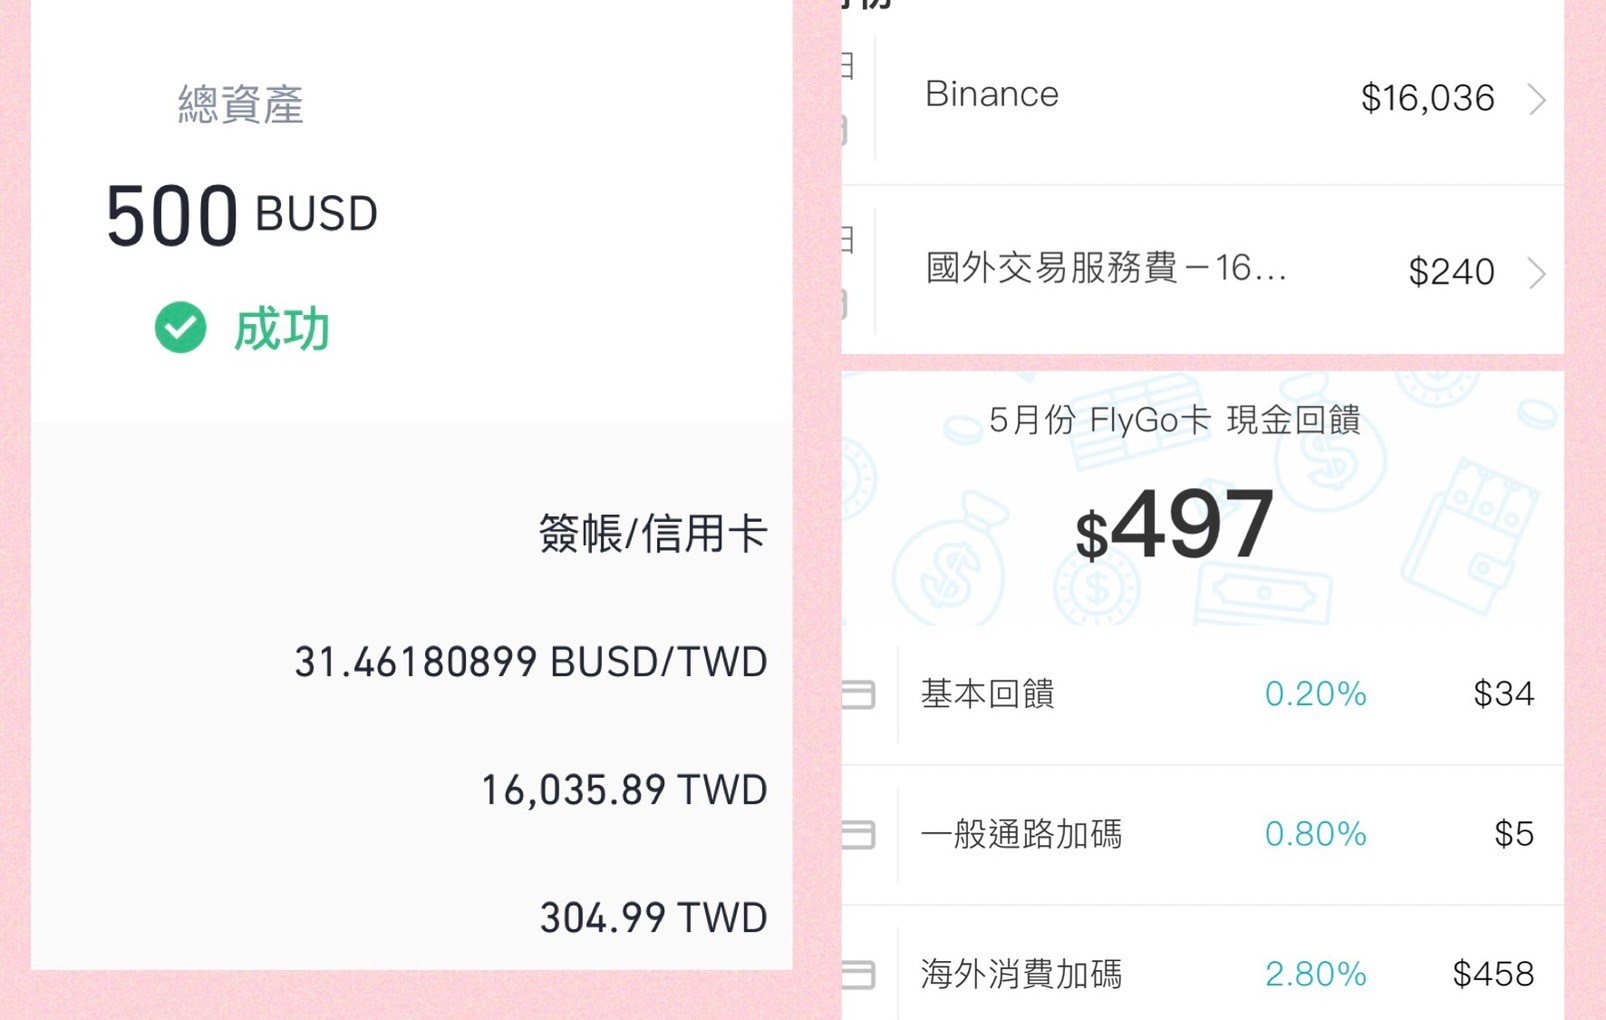Screen dimensions: 1606x1020
Task: Click the $497 cashback total
Action: click(x=1174, y=525)
